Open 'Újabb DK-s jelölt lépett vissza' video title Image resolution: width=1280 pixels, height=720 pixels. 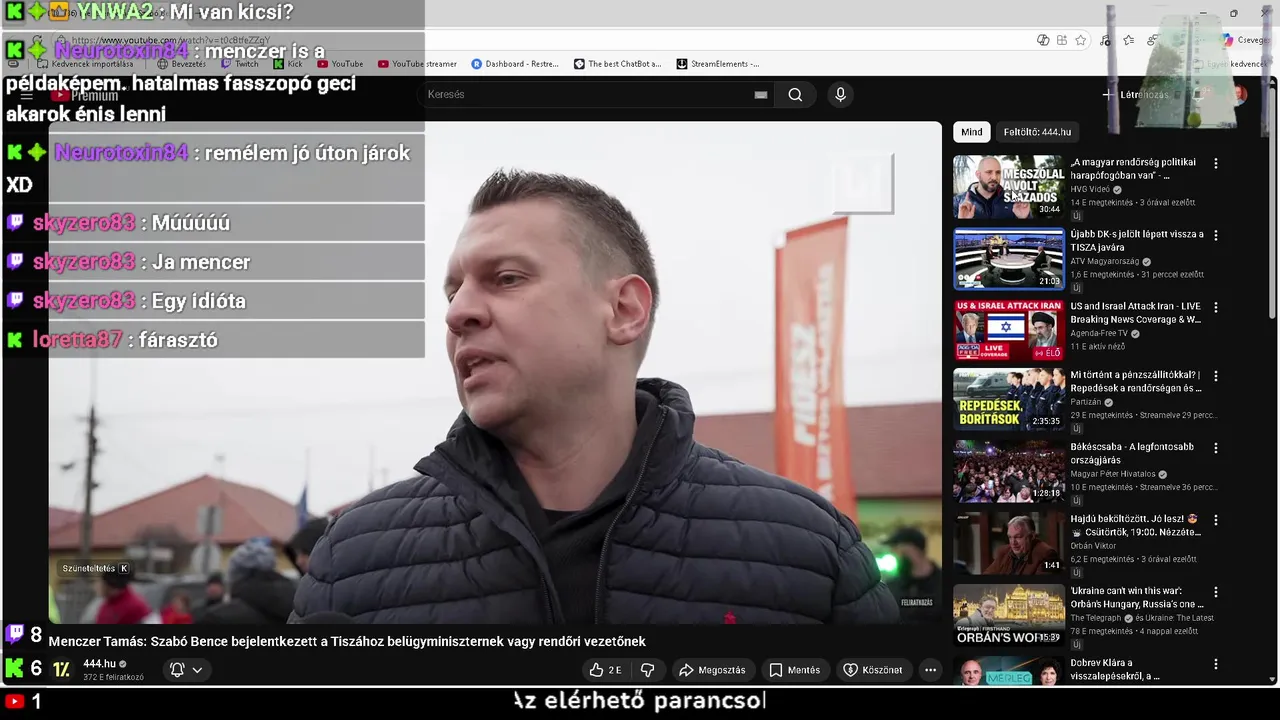(1137, 241)
